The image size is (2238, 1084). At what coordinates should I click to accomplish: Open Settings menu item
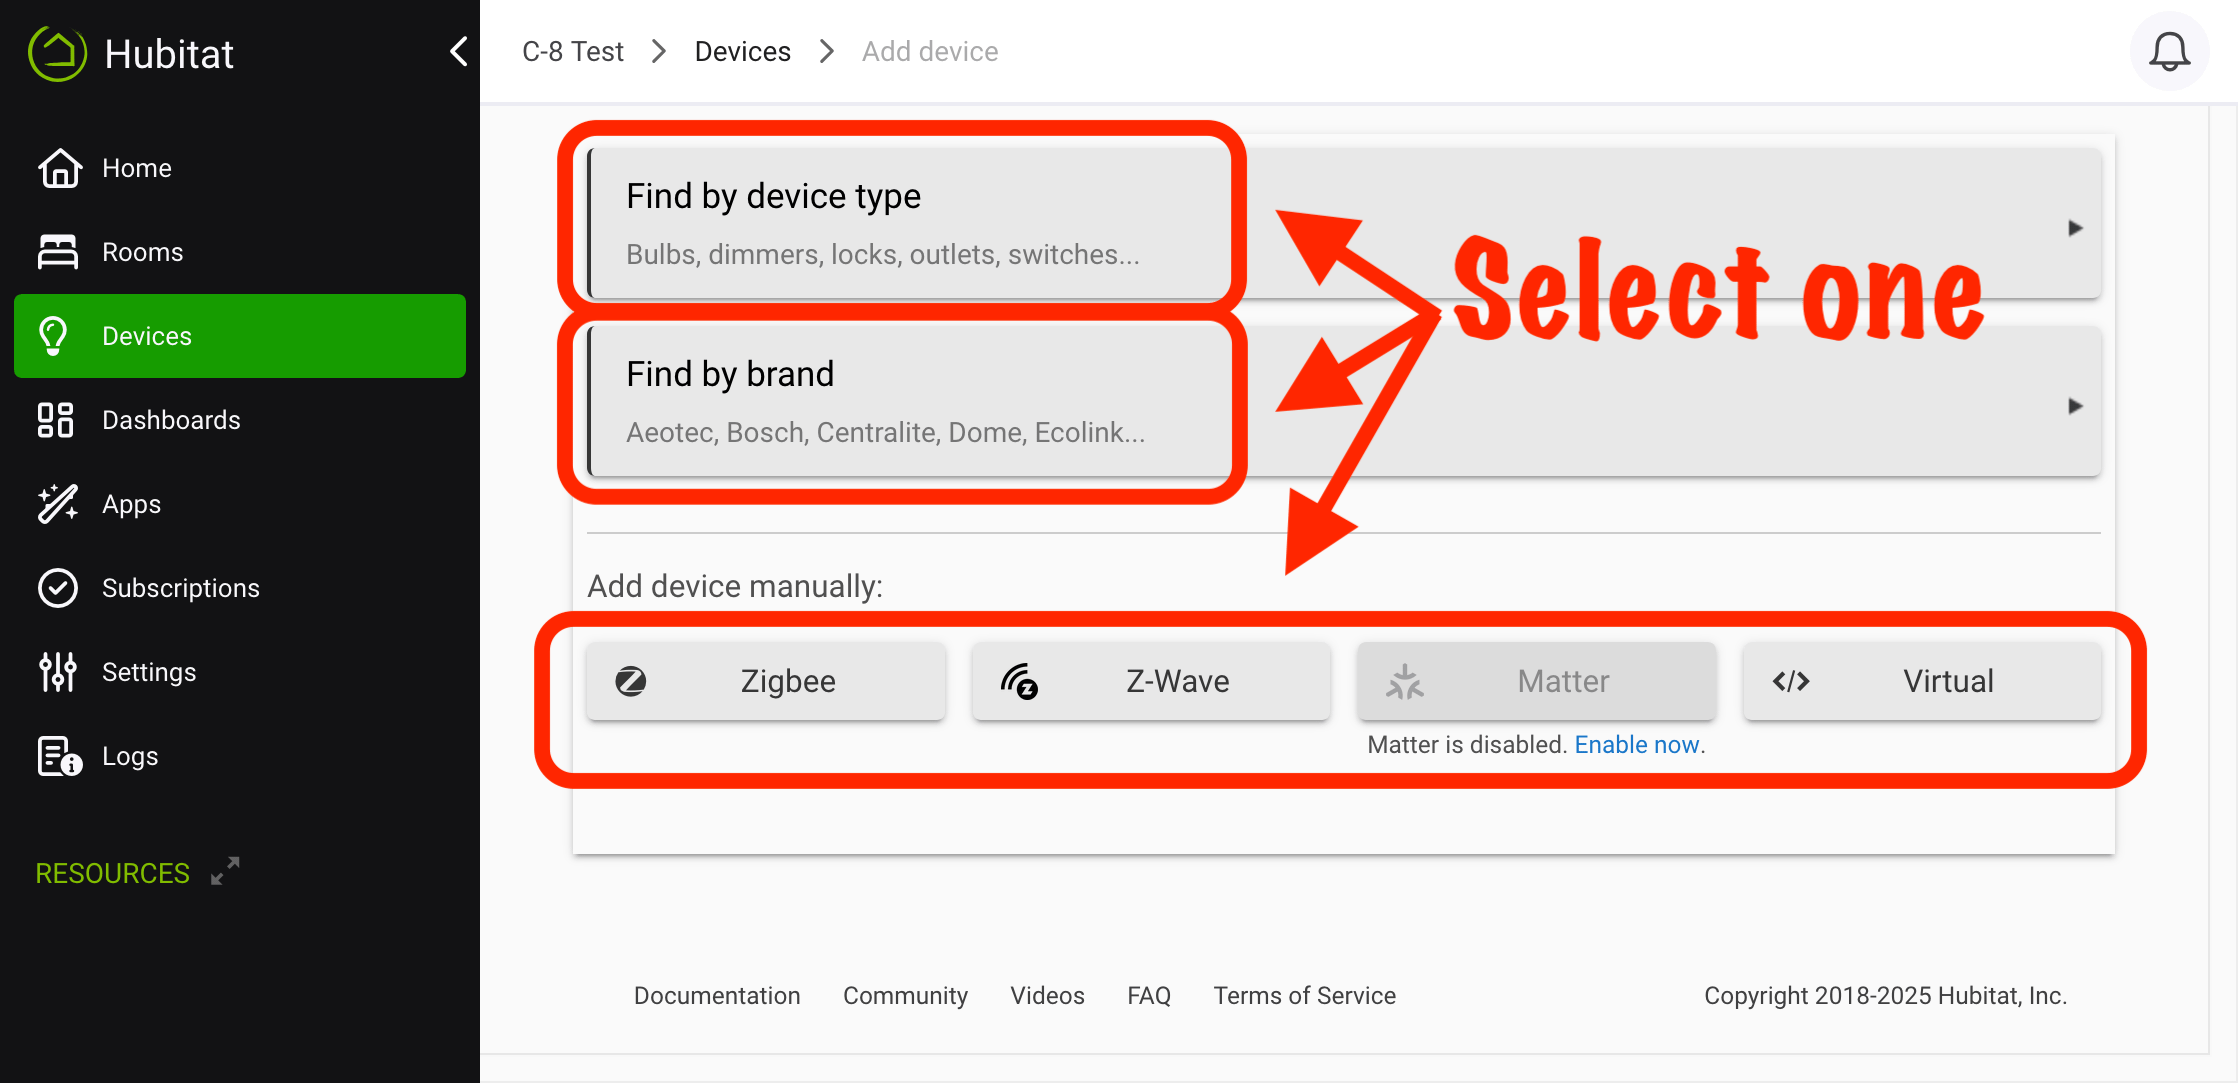tap(240, 672)
